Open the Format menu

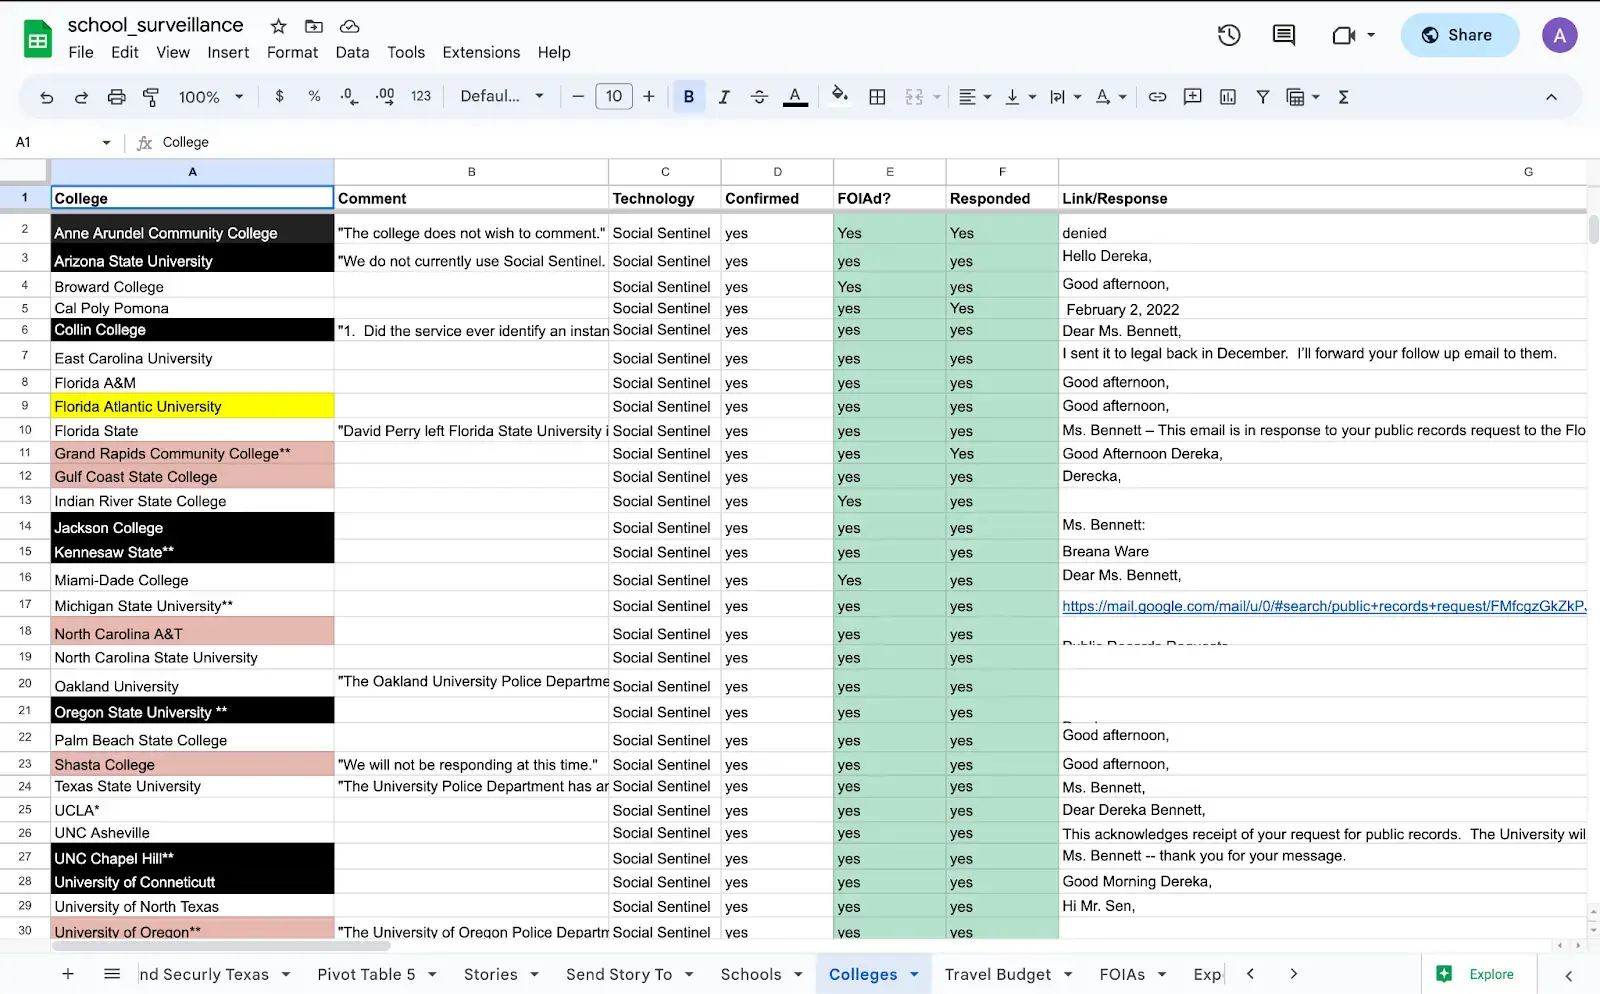pos(292,52)
